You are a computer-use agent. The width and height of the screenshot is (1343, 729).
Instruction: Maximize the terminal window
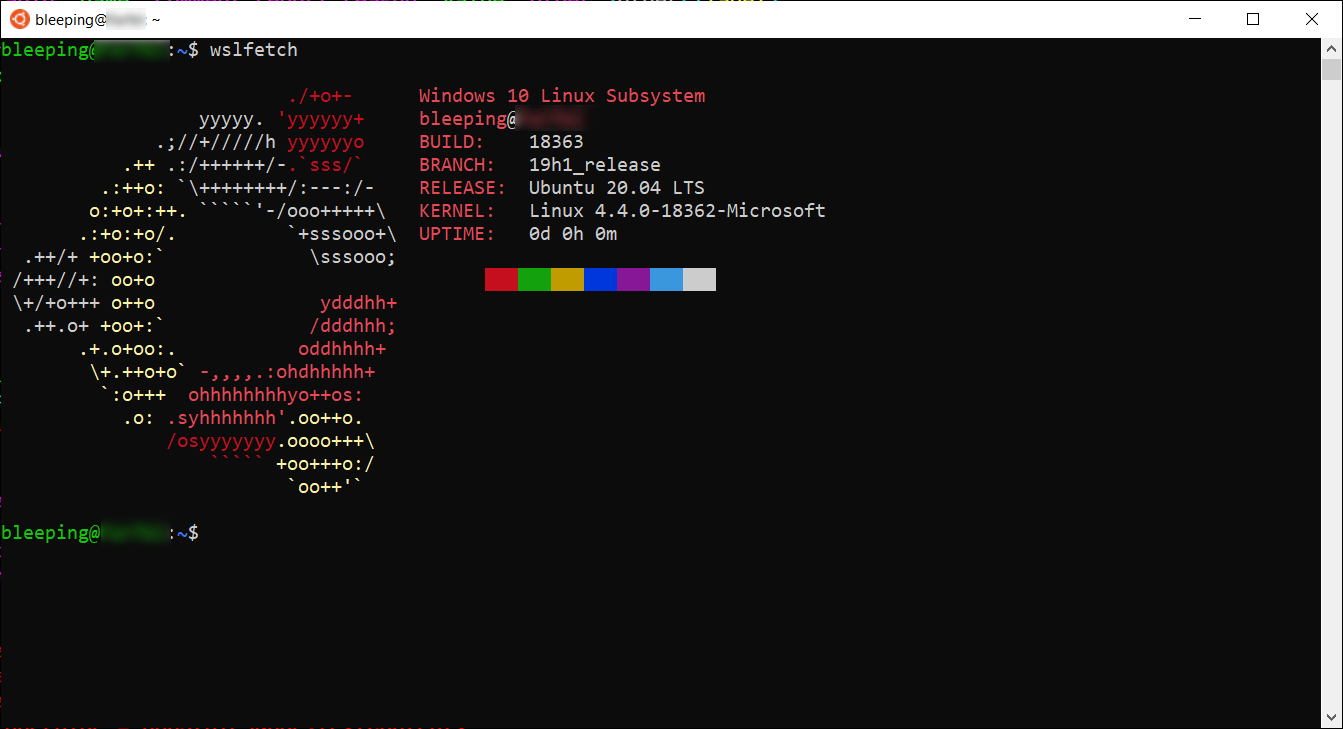(1253, 19)
